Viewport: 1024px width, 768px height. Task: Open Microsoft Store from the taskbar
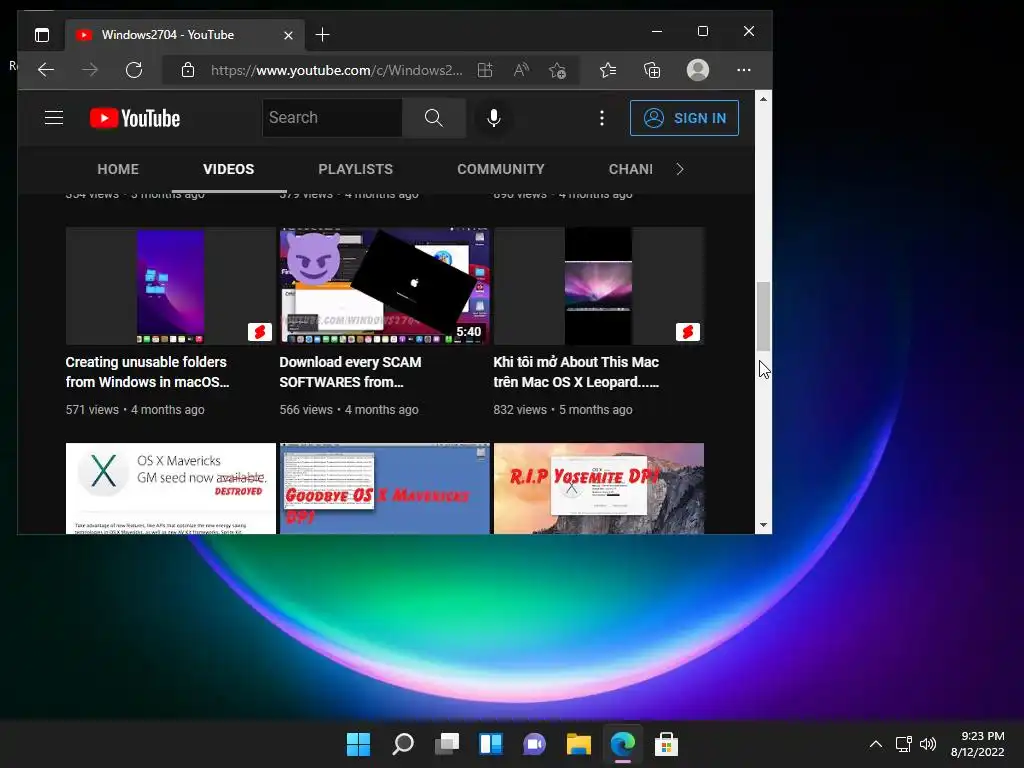click(x=666, y=744)
